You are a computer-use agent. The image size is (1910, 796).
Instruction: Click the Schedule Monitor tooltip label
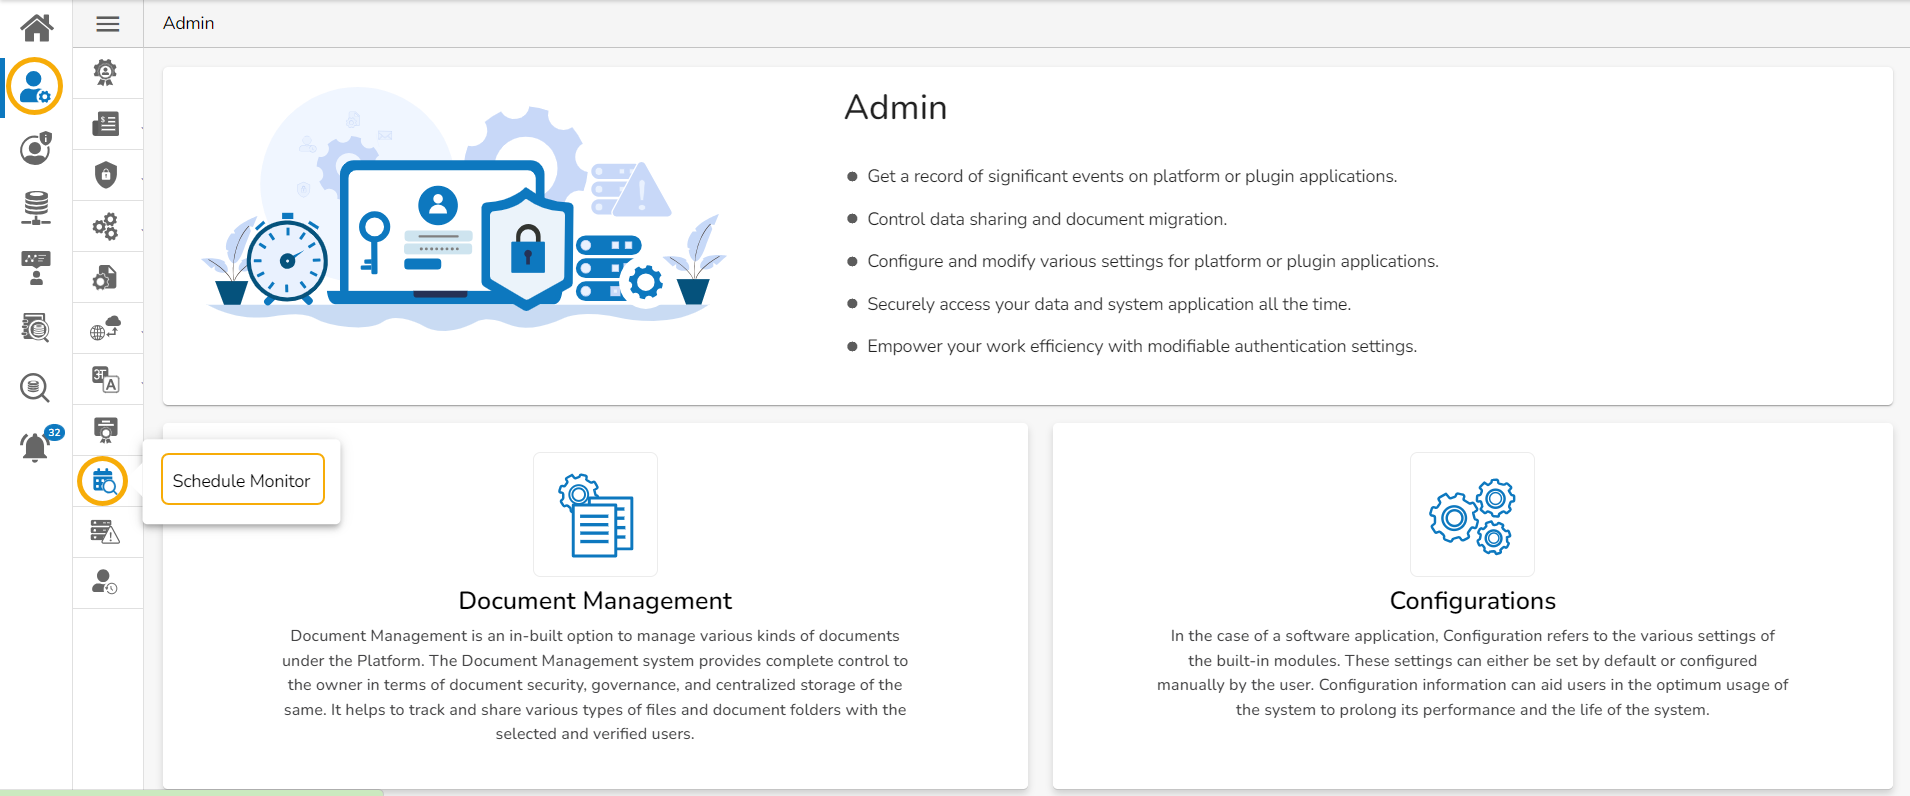click(242, 481)
